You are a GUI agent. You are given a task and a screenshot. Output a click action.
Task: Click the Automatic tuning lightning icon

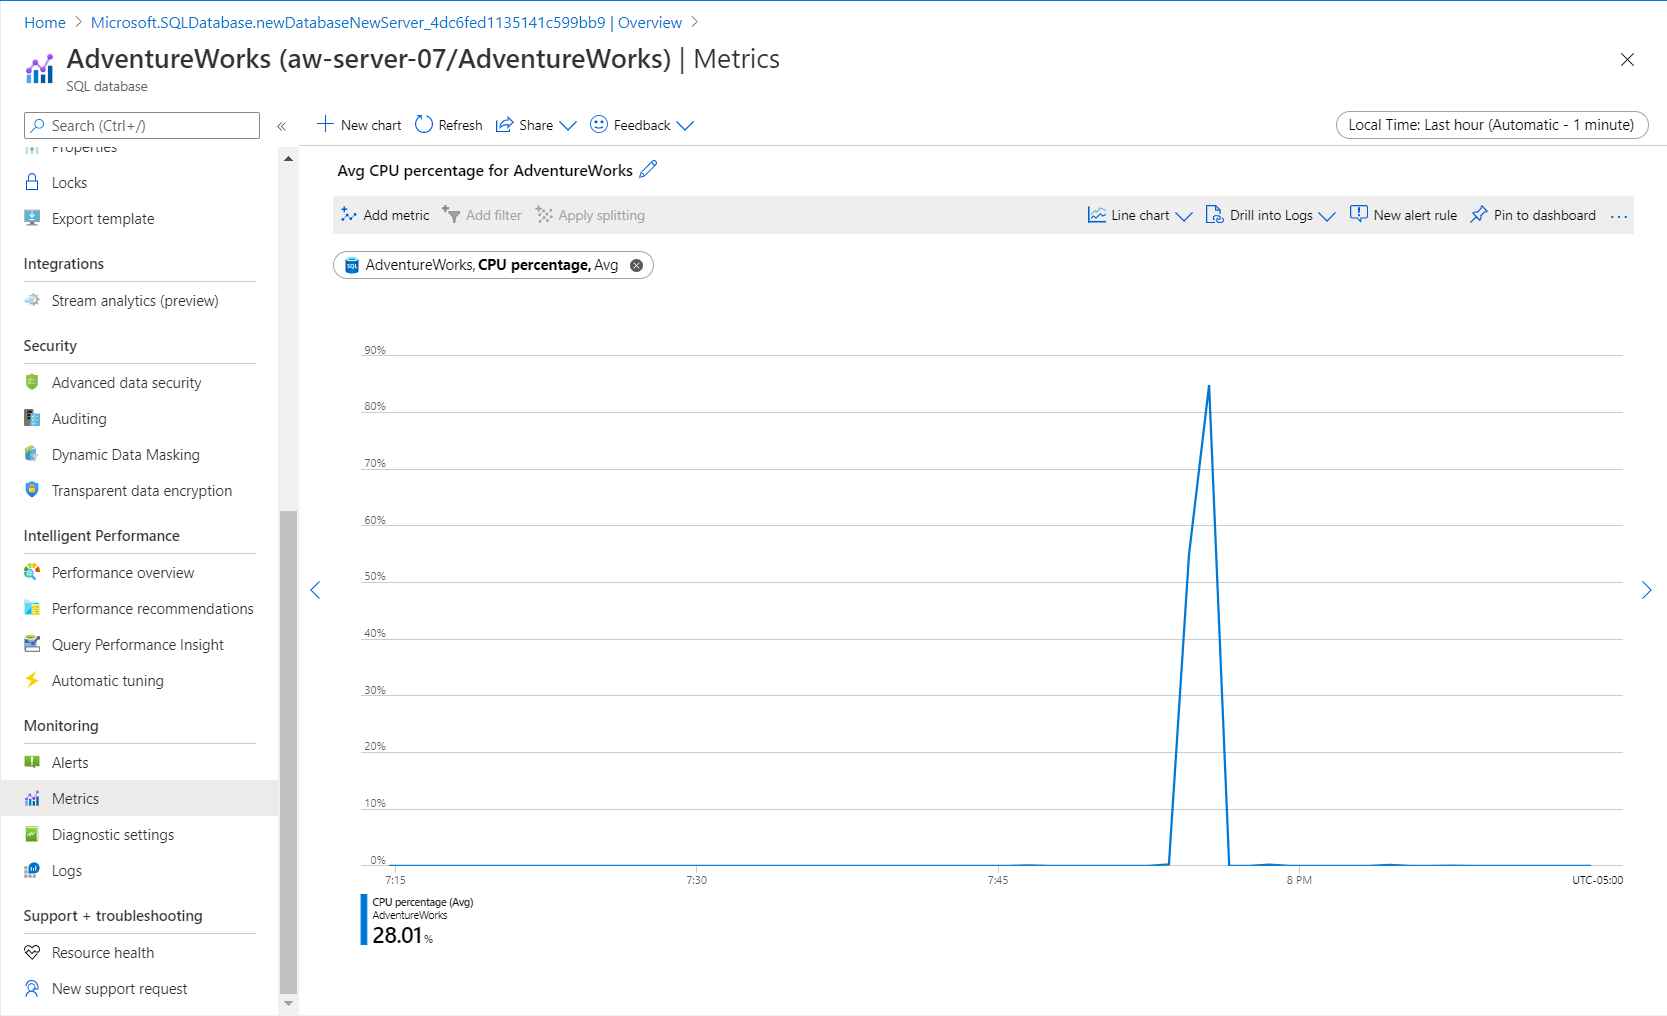[x=32, y=680]
